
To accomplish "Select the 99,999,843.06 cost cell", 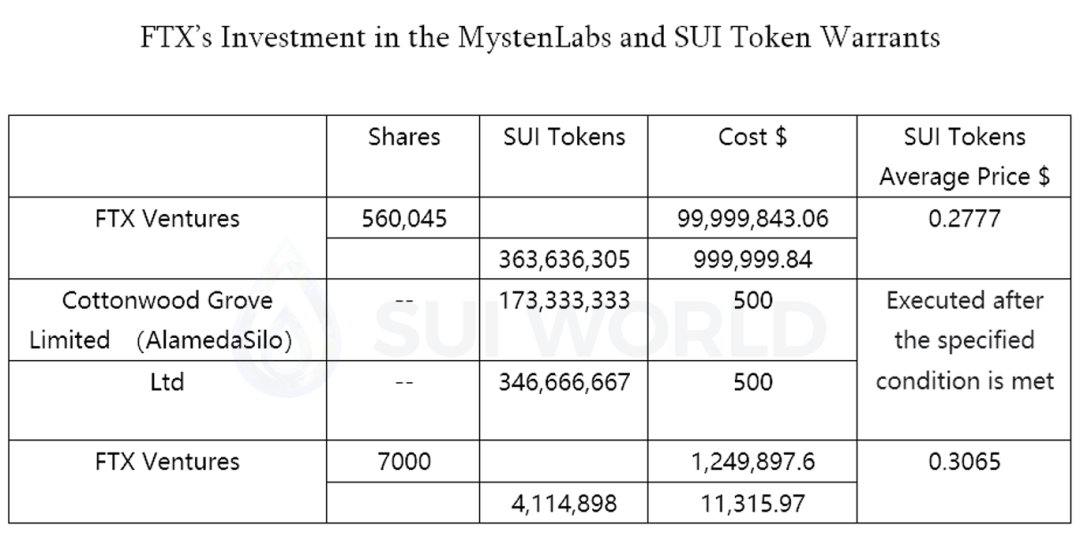I will 752,219.
